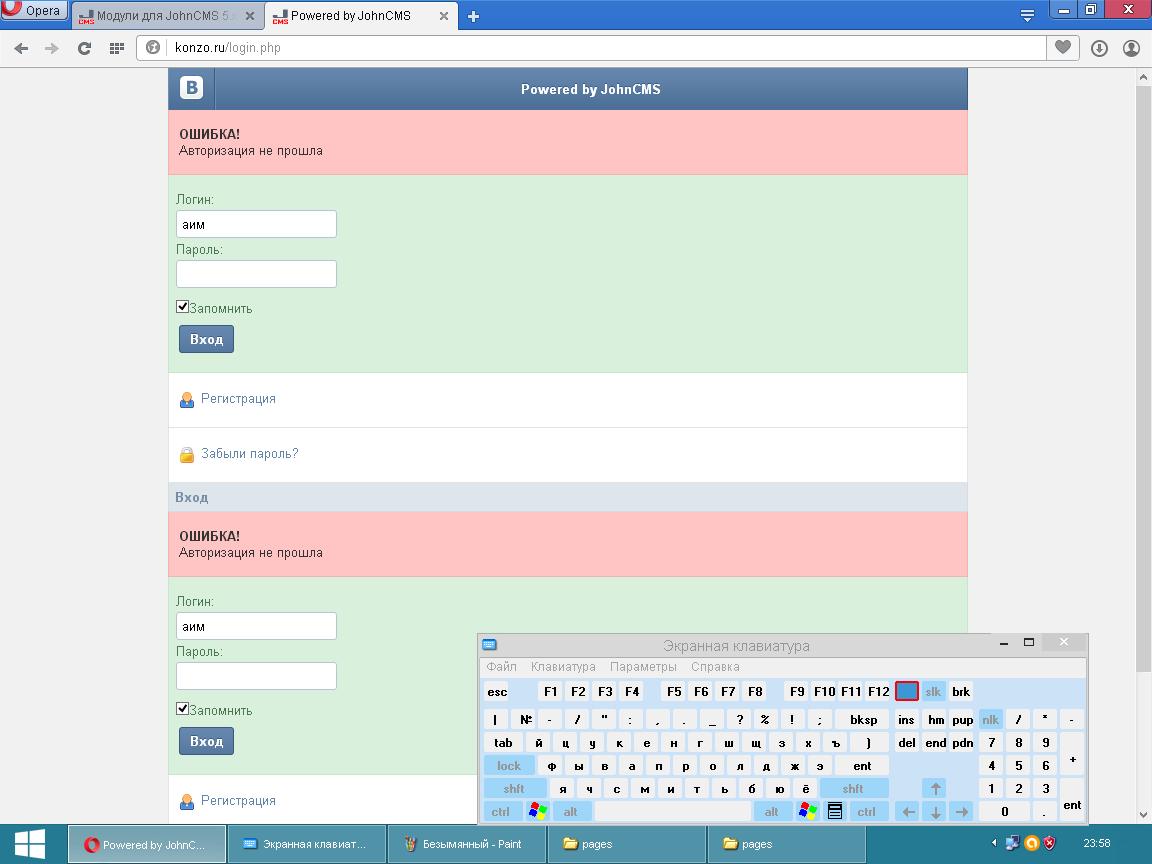Viewport: 1152px width, 864px height.
Task: Click the new tab plus button
Action: pos(473,16)
